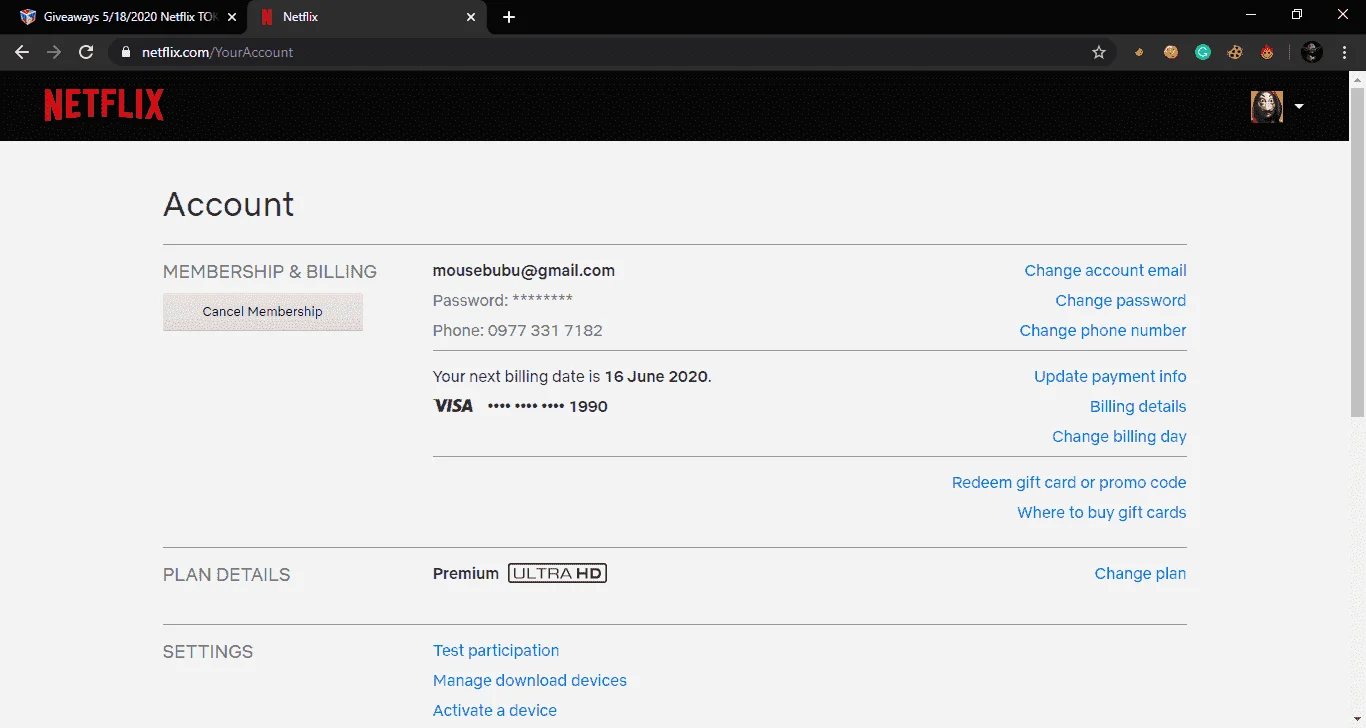Click the Cancel Membership button
The width and height of the screenshot is (1366, 728).
point(263,312)
